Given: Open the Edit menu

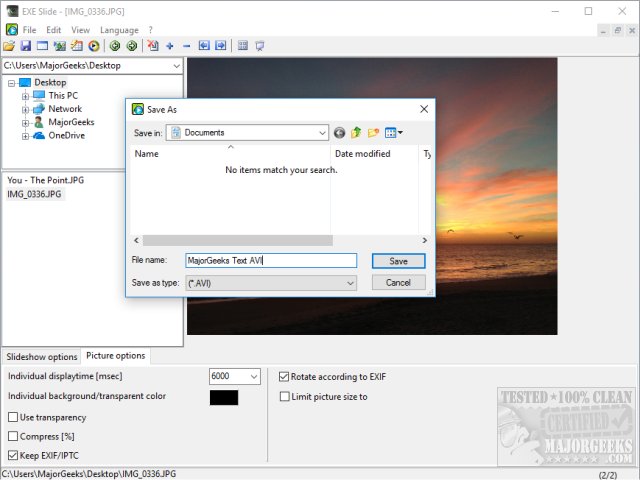Looking at the screenshot, I should click(x=53, y=30).
